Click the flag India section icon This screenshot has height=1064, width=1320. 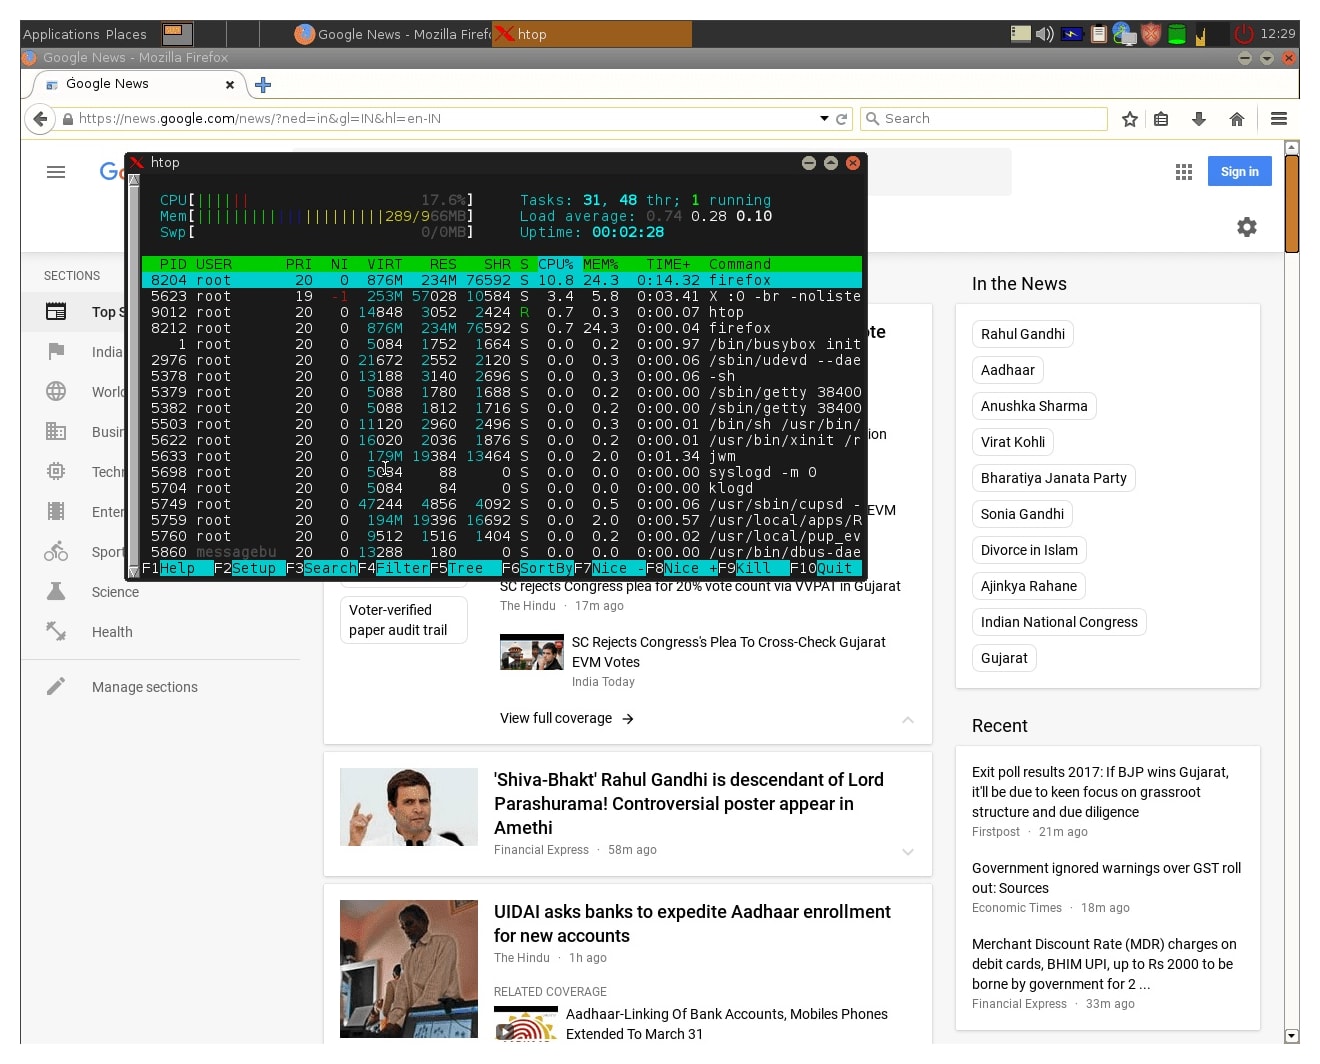56,351
